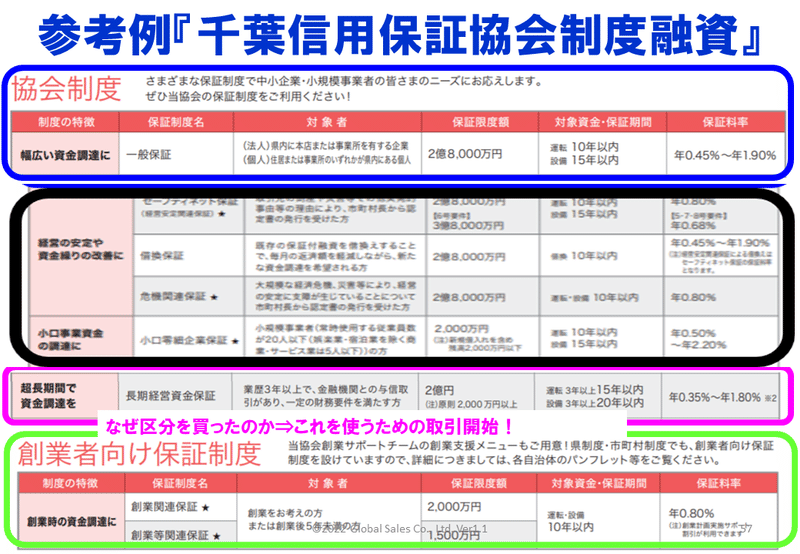Click the 小口事業資金の調達に cell
800x554 pixels.
coord(81,339)
